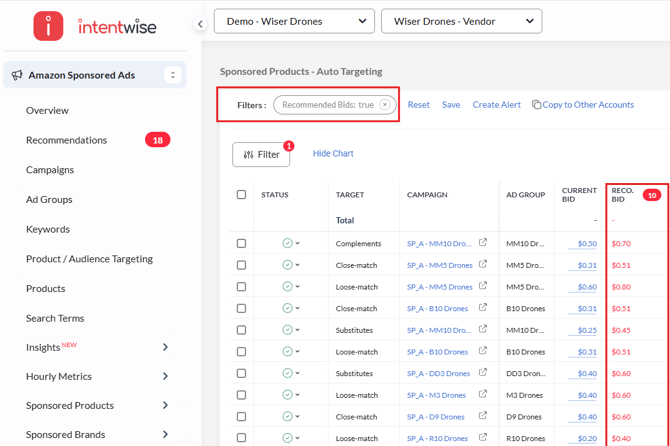The width and height of the screenshot is (670, 446).
Task: Edit the $0.50 current bid value
Action: click(587, 244)
